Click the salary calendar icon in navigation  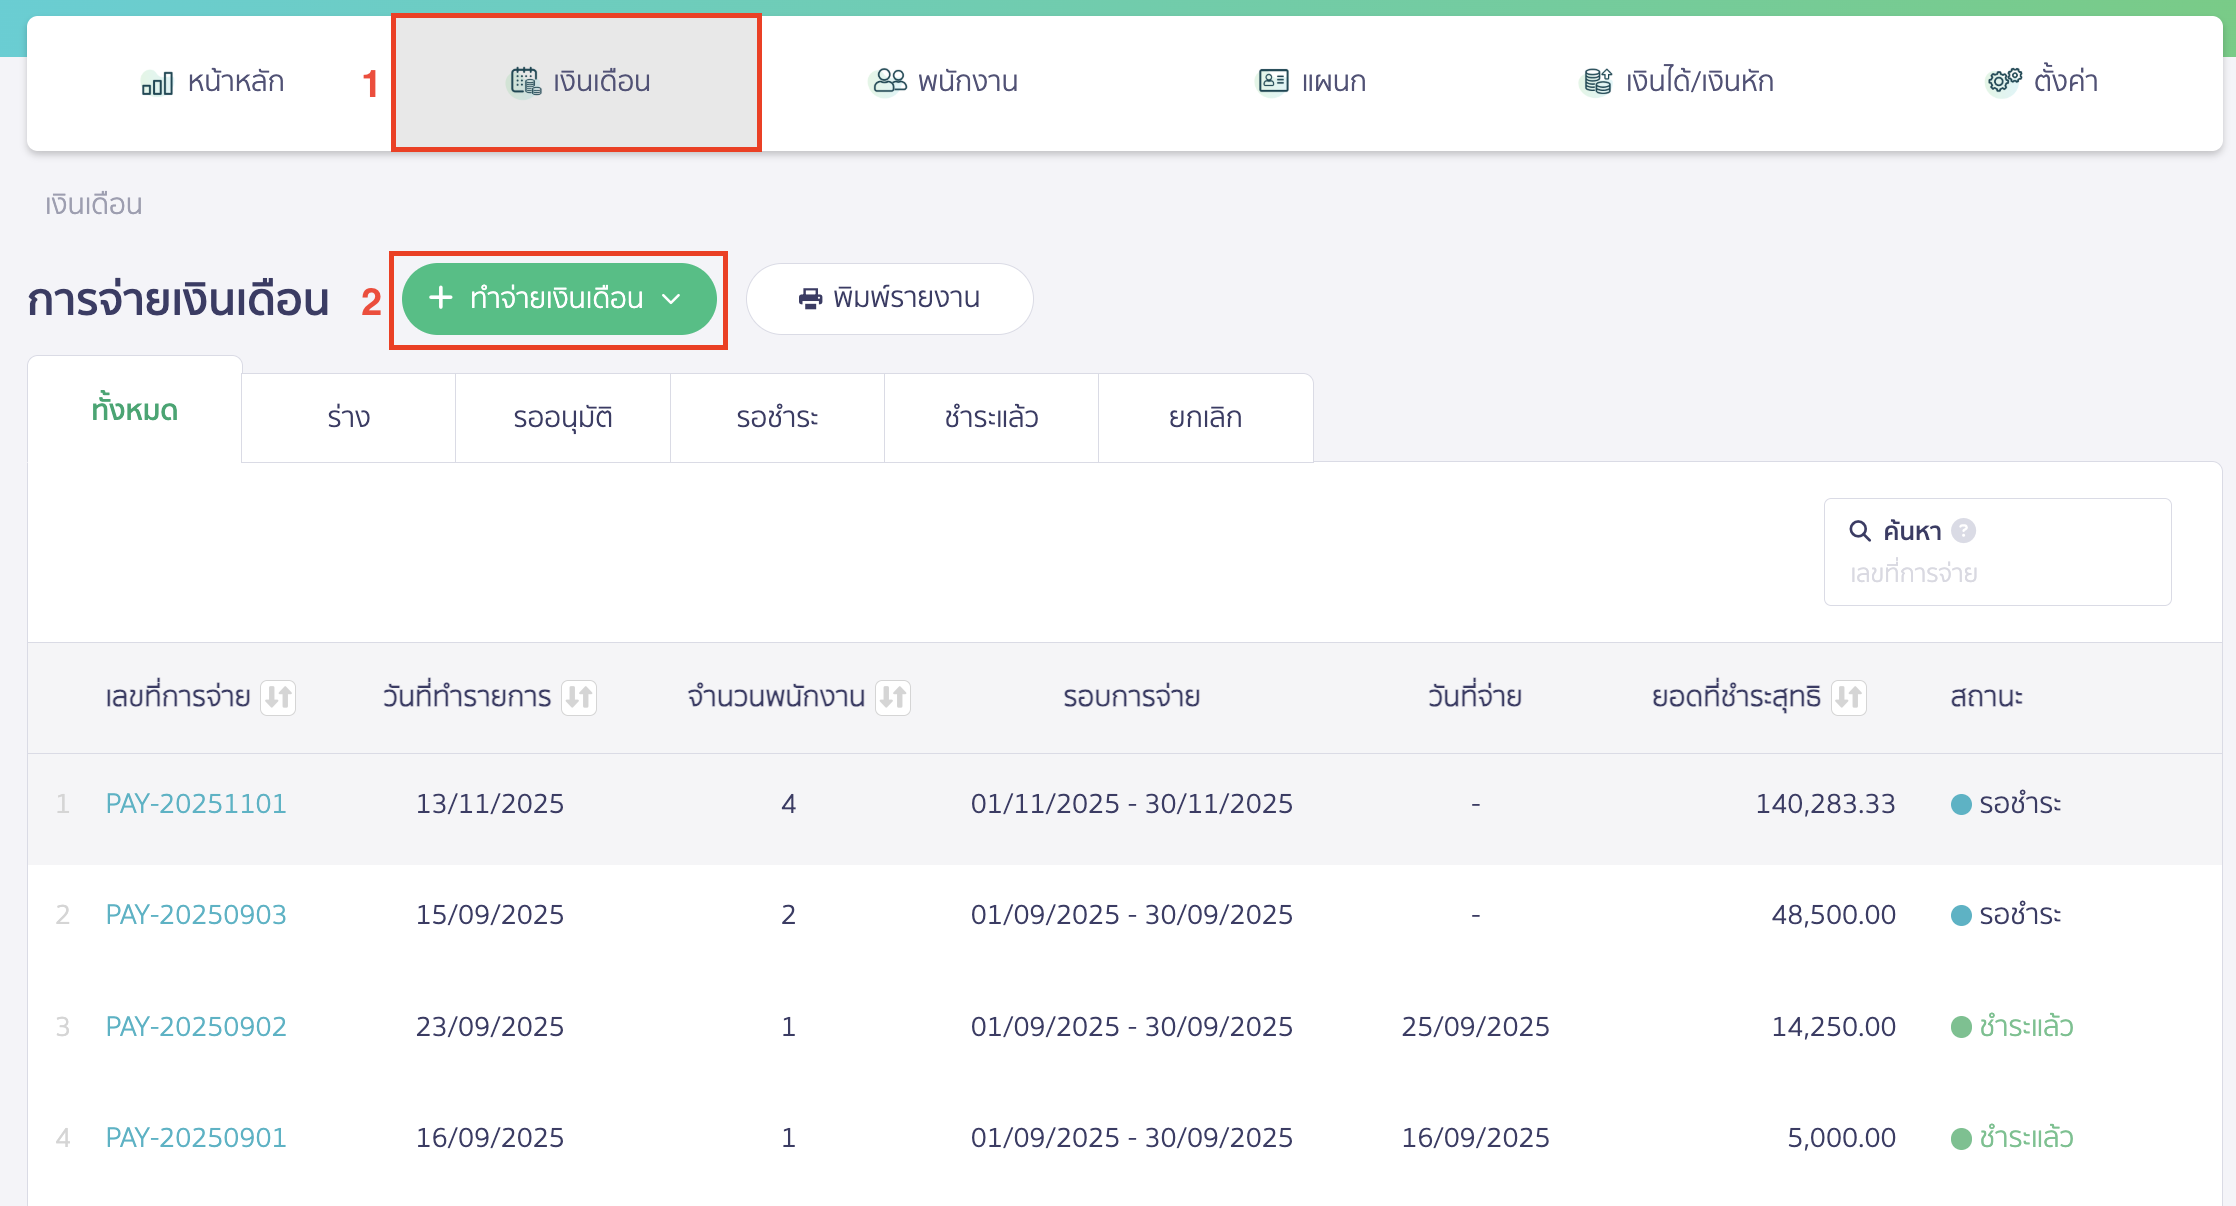[x=525, y=81]
